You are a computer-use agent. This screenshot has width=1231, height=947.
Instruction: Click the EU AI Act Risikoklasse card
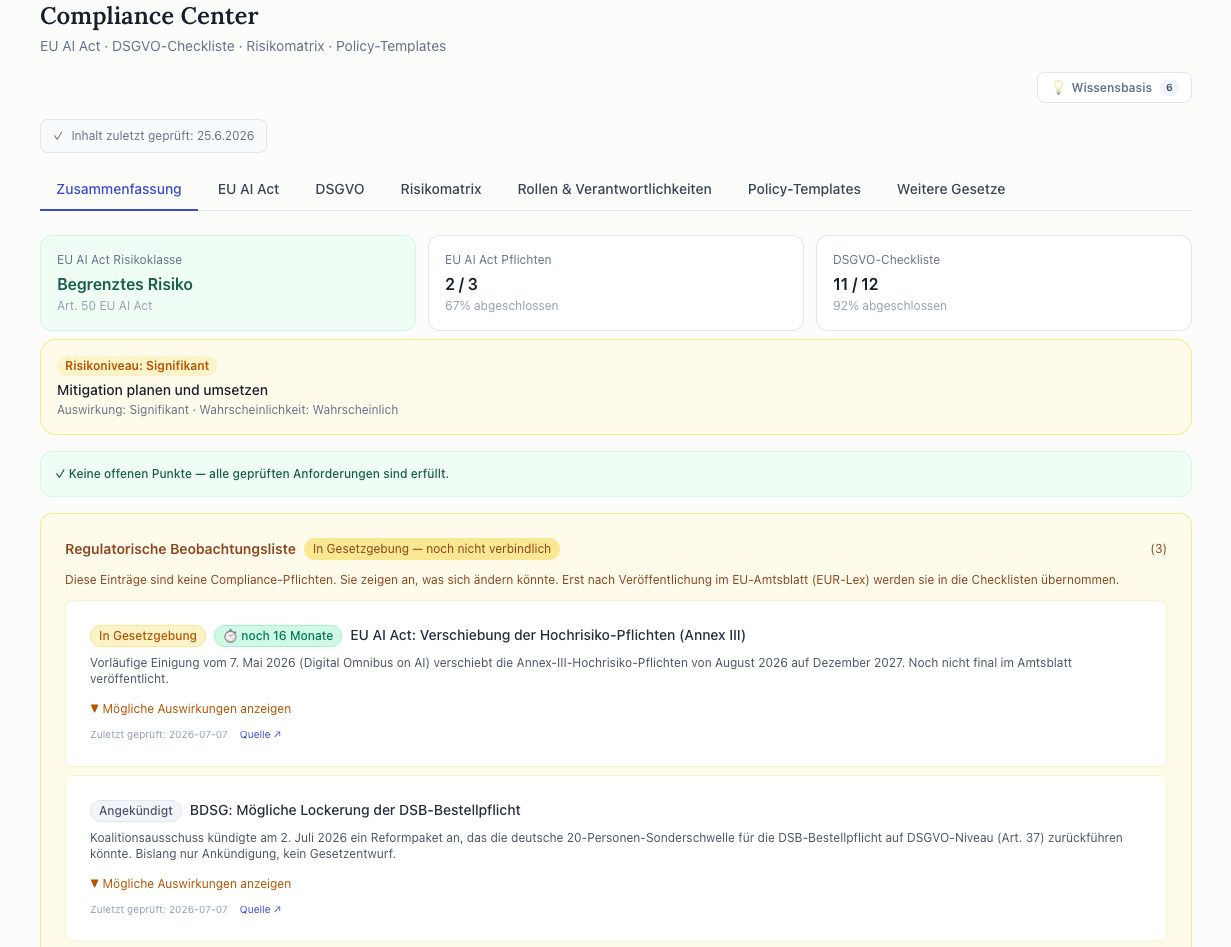coord(228,283)
